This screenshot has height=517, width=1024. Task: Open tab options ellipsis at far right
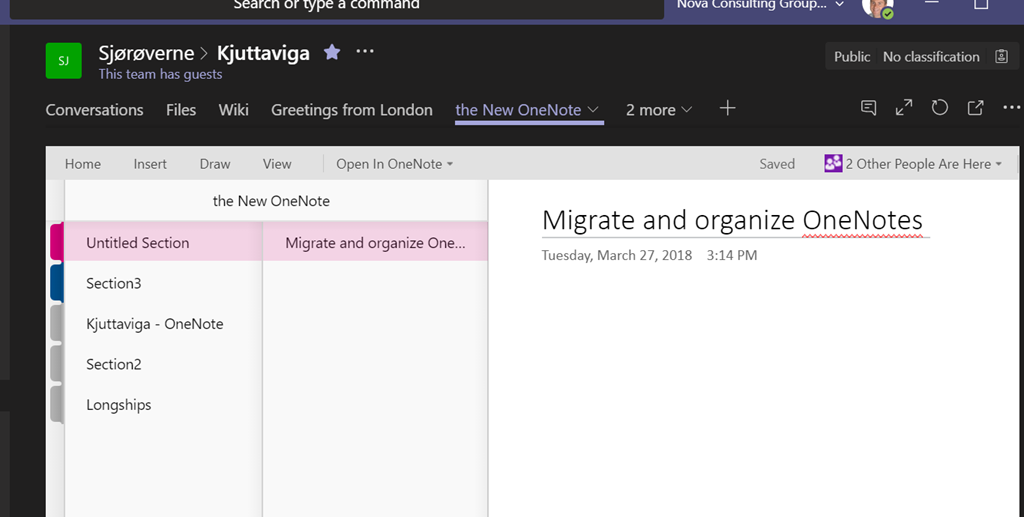(x=1012, y=108)
